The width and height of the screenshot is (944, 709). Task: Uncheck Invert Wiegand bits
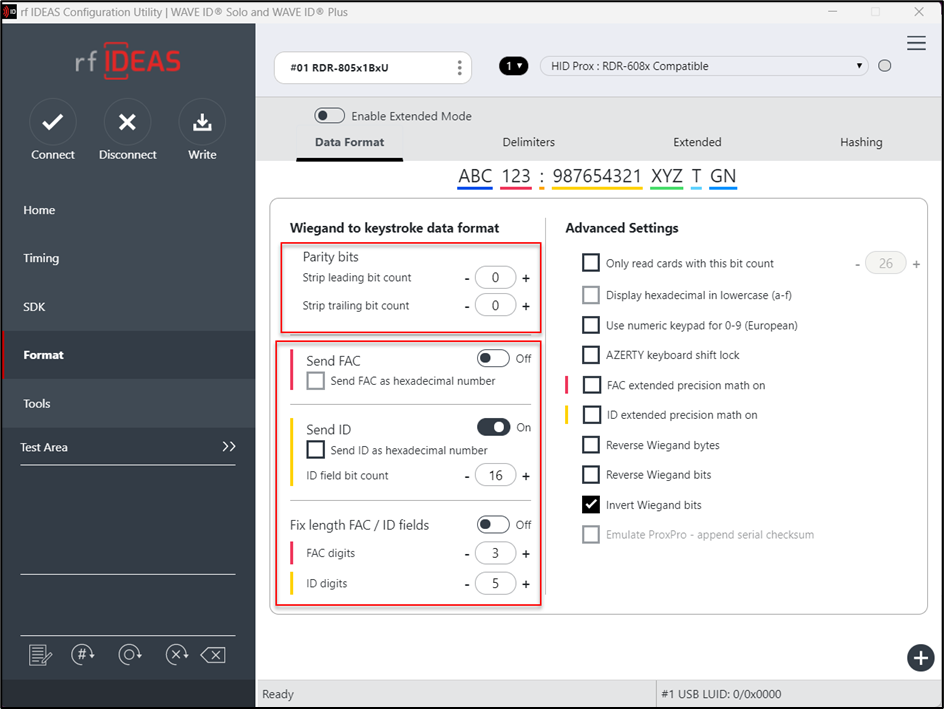[x=591, y=505]
